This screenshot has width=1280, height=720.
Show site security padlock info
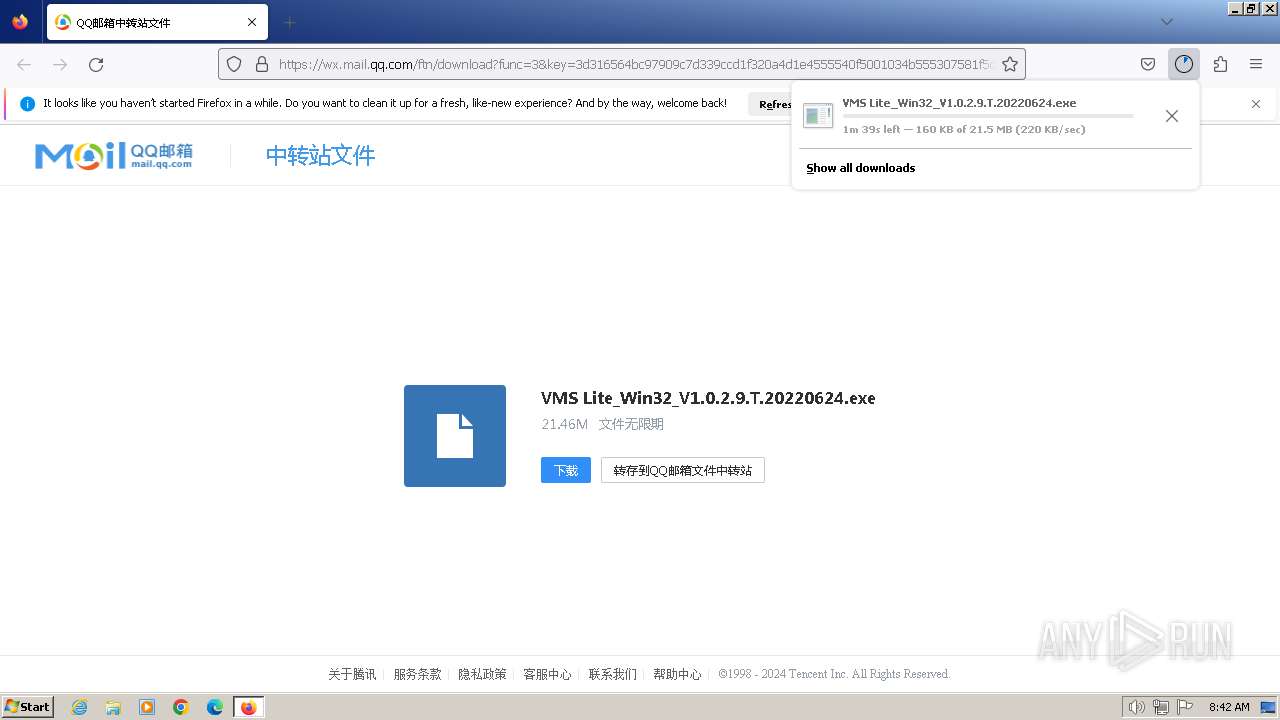[x=262, y=64]
